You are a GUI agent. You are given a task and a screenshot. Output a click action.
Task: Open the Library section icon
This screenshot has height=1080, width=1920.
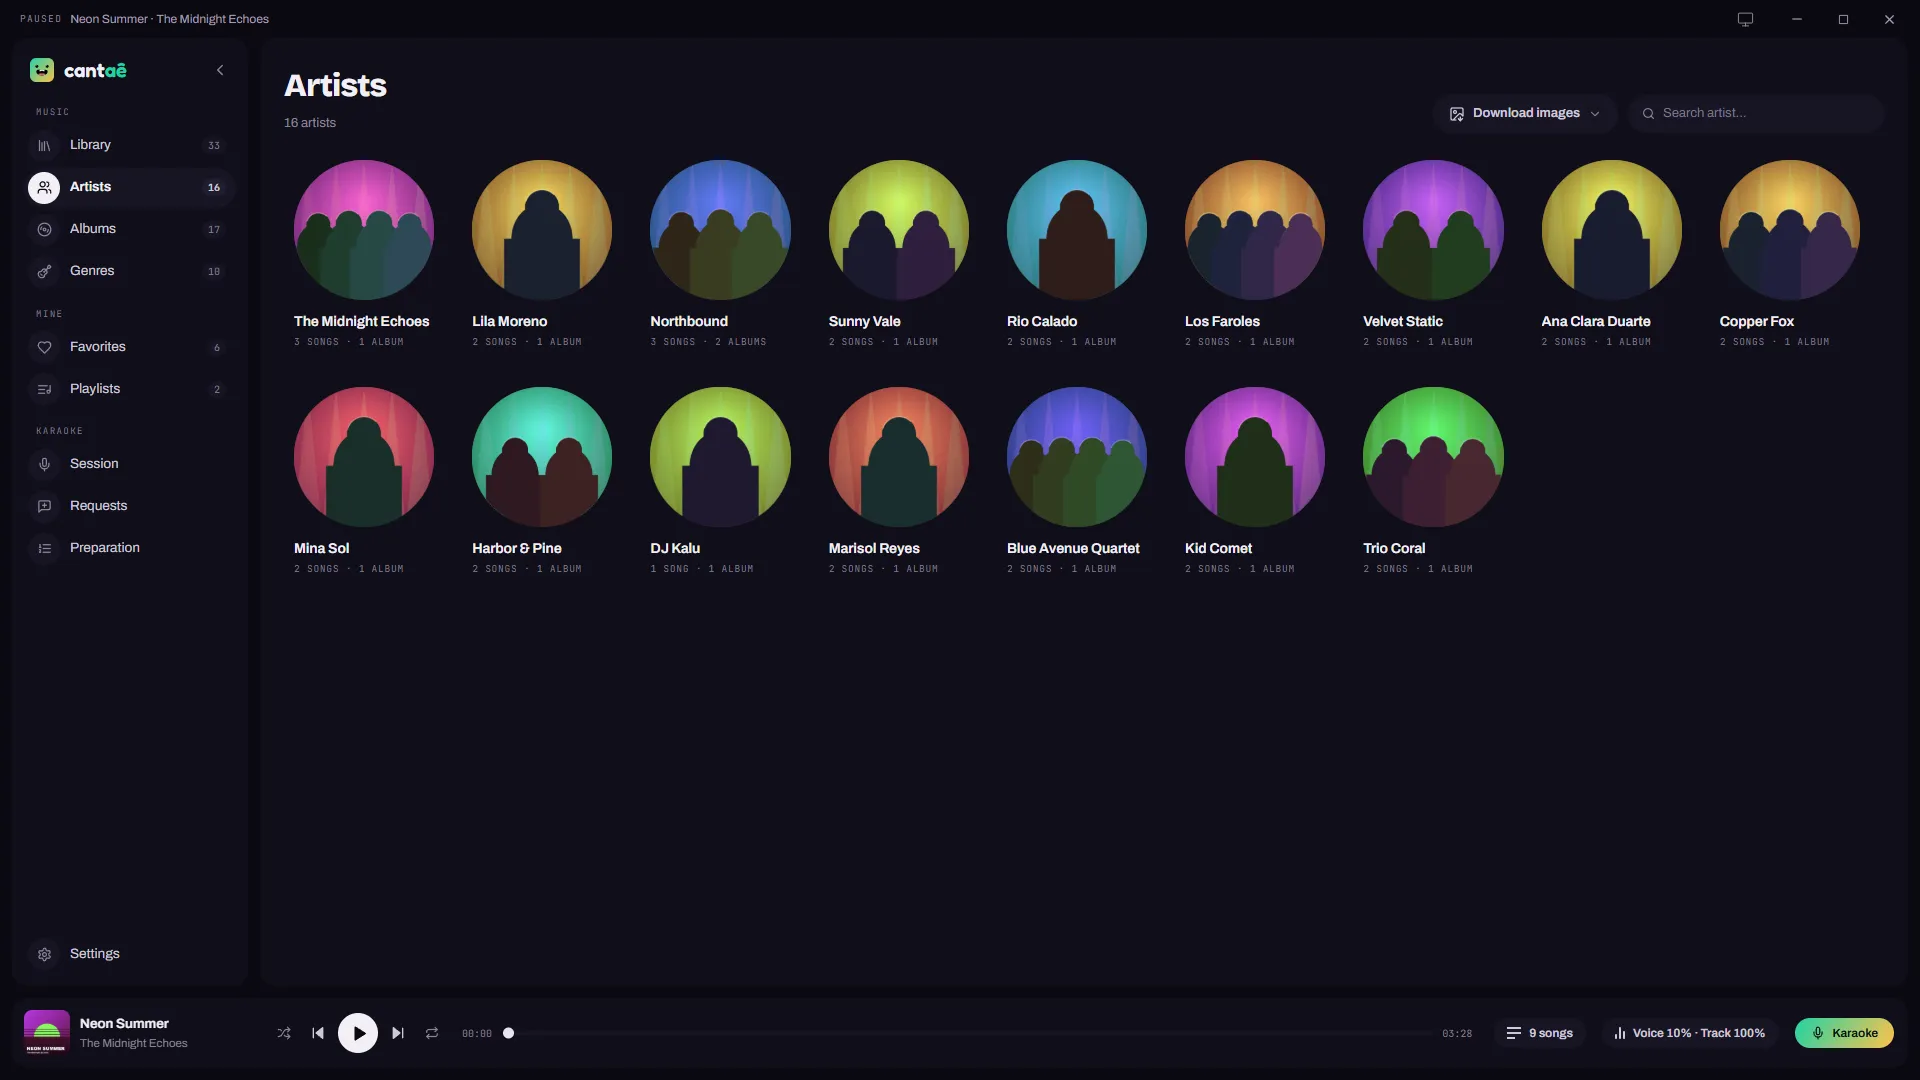pyautogui.click(x=44, y=145)
